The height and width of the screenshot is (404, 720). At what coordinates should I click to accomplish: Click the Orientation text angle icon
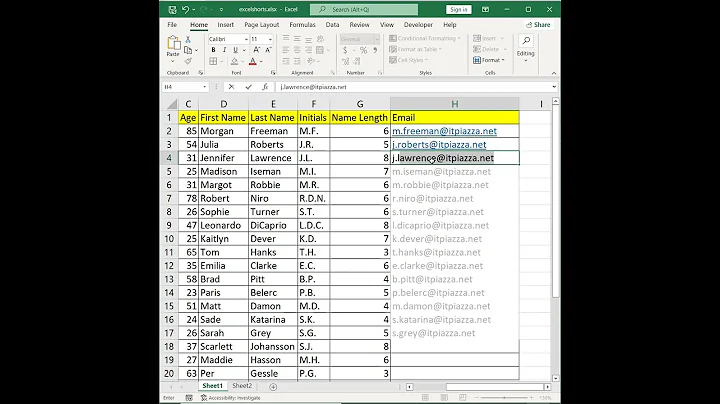(311, 61)
